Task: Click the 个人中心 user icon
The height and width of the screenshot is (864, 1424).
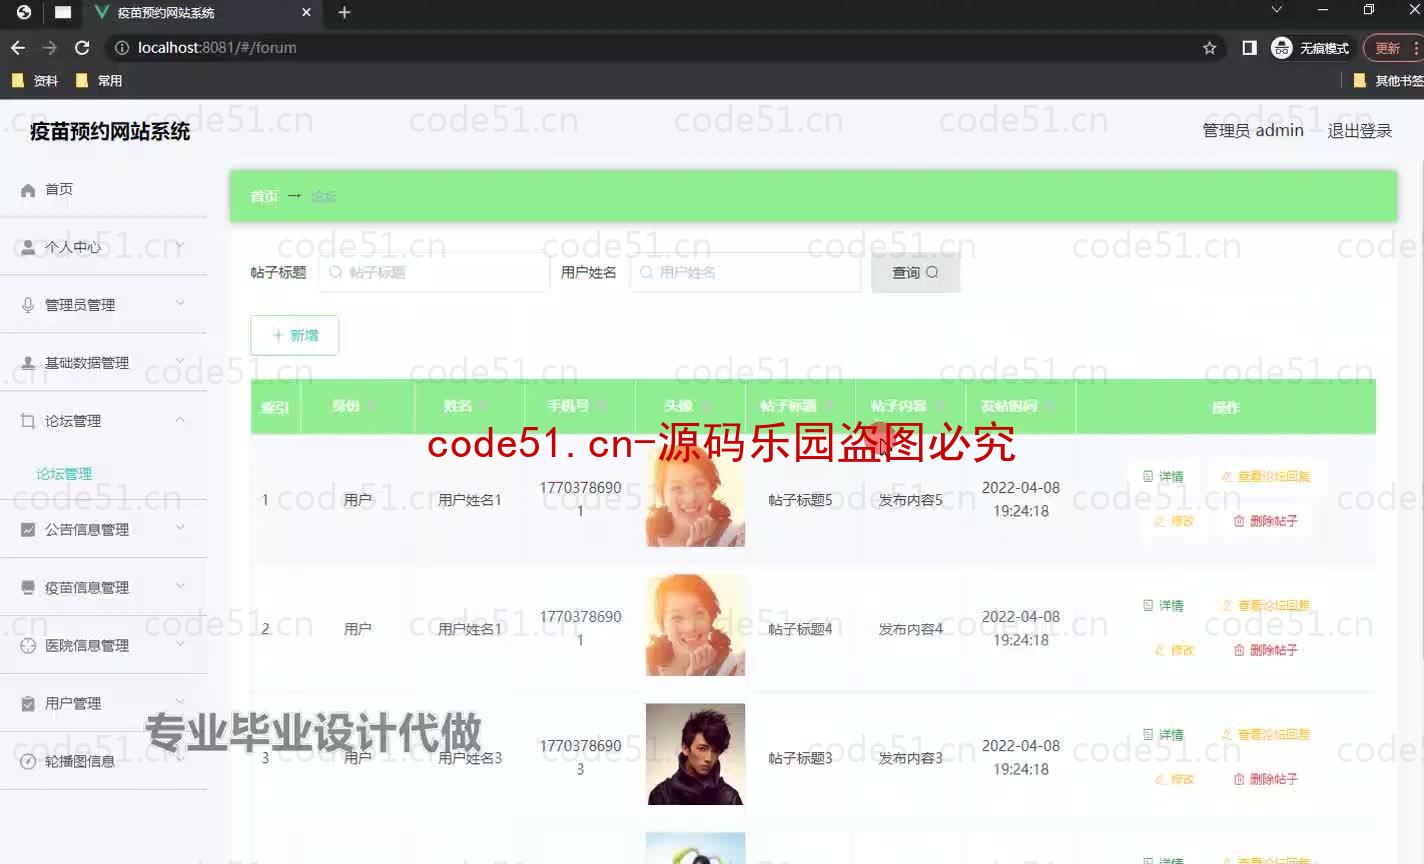Action: [28, 247]
